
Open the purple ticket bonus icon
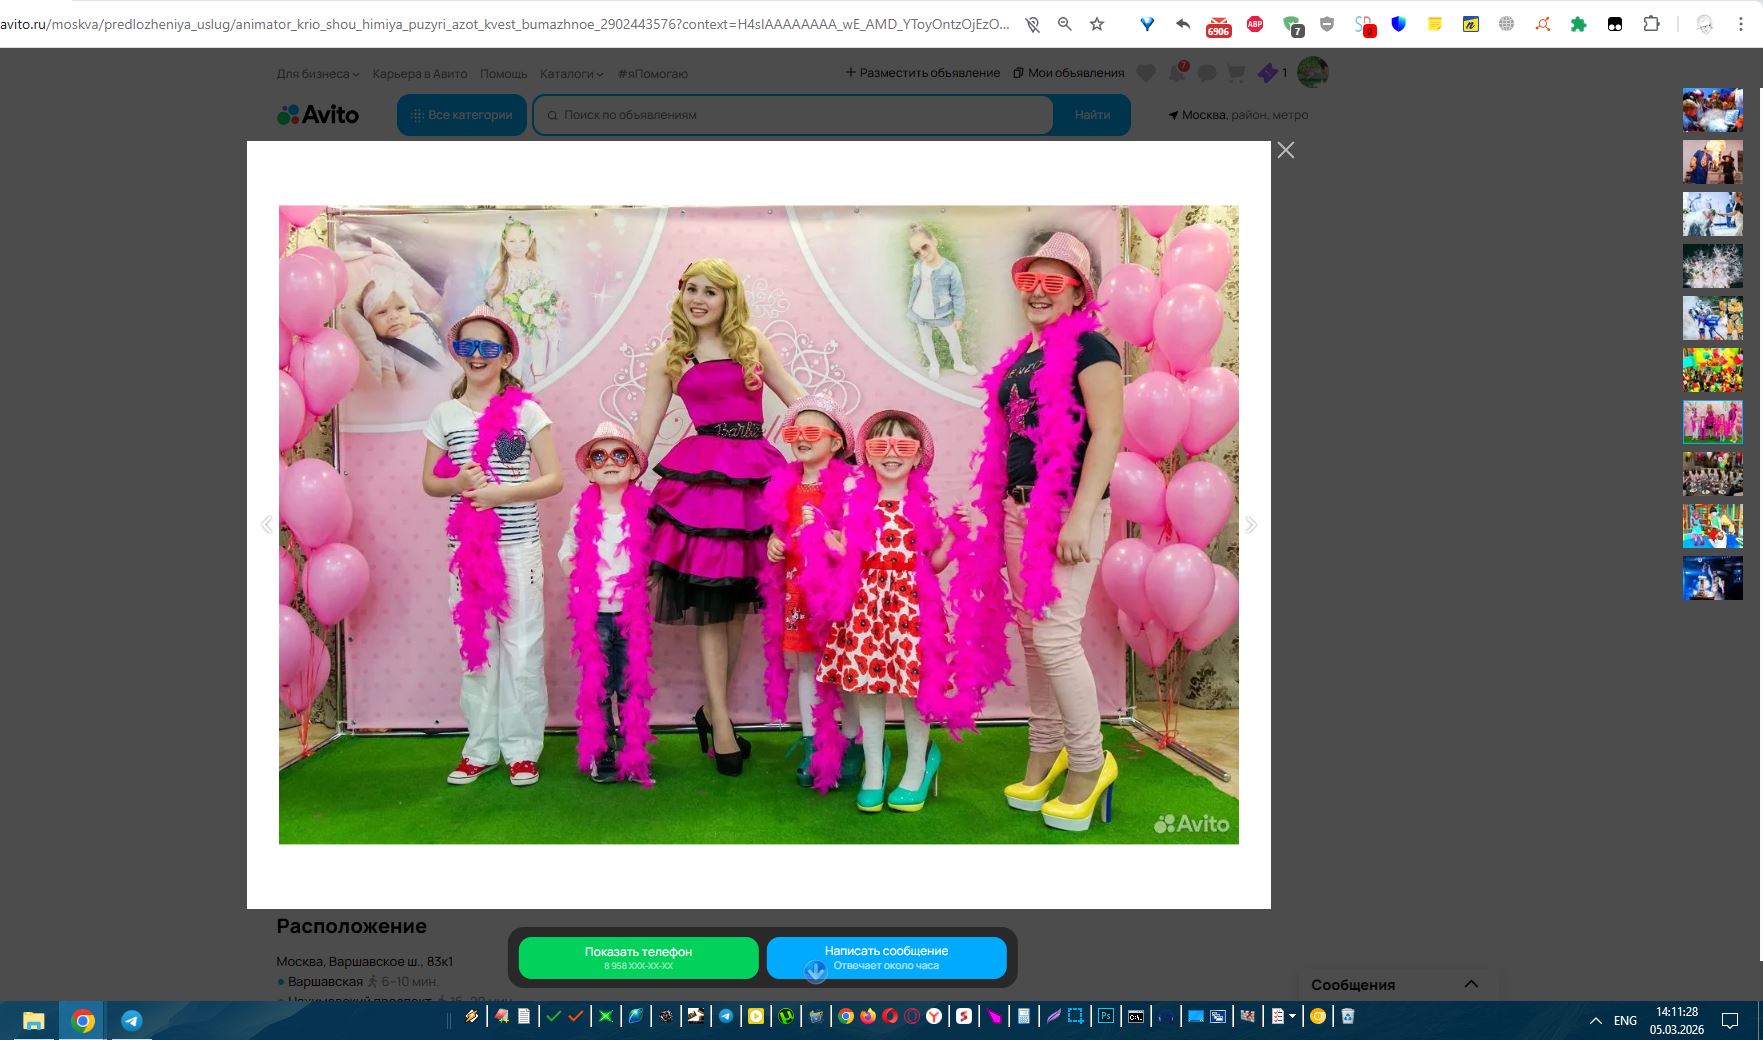[x=1267, y=73]
